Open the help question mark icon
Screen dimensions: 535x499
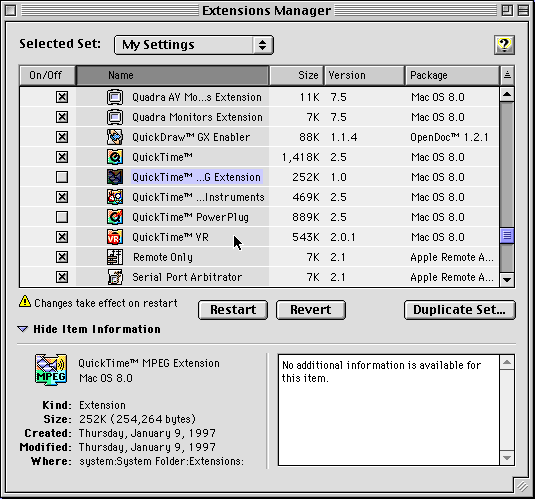coord(504,45)
